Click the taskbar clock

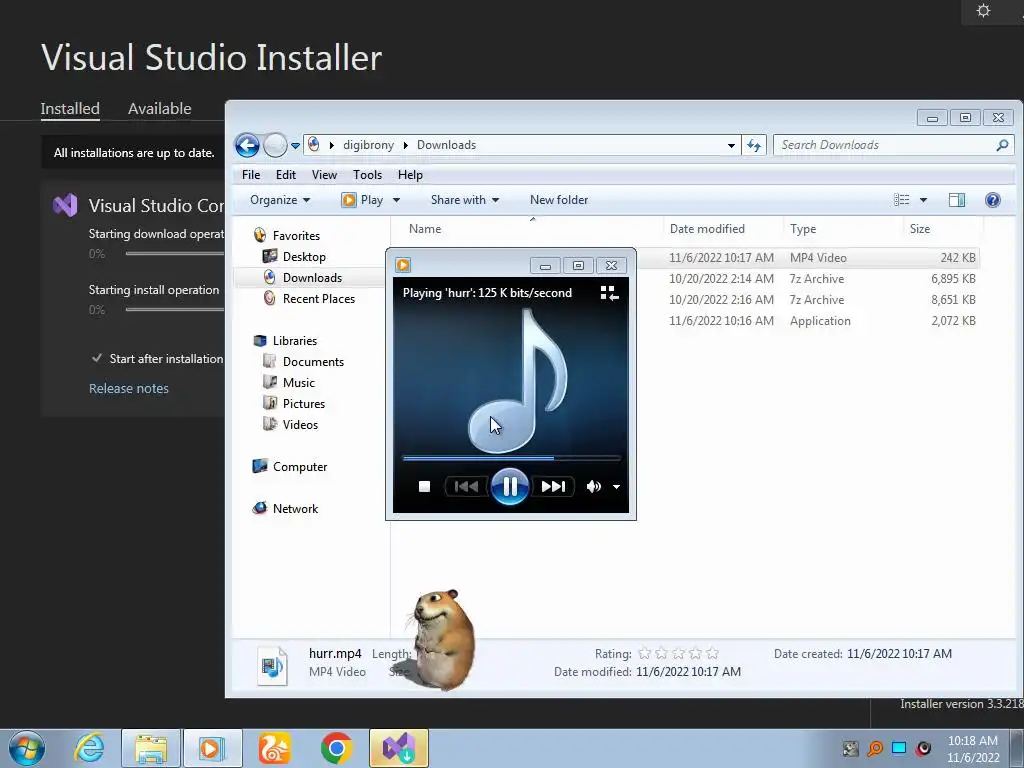[973, 749]
